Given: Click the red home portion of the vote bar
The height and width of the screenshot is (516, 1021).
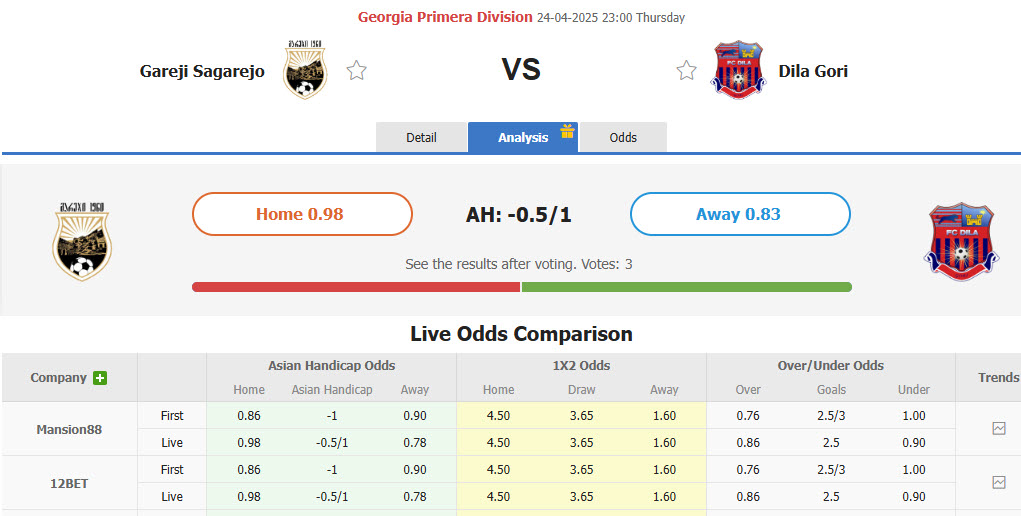Looking at the screenshot, I should 356,287.
